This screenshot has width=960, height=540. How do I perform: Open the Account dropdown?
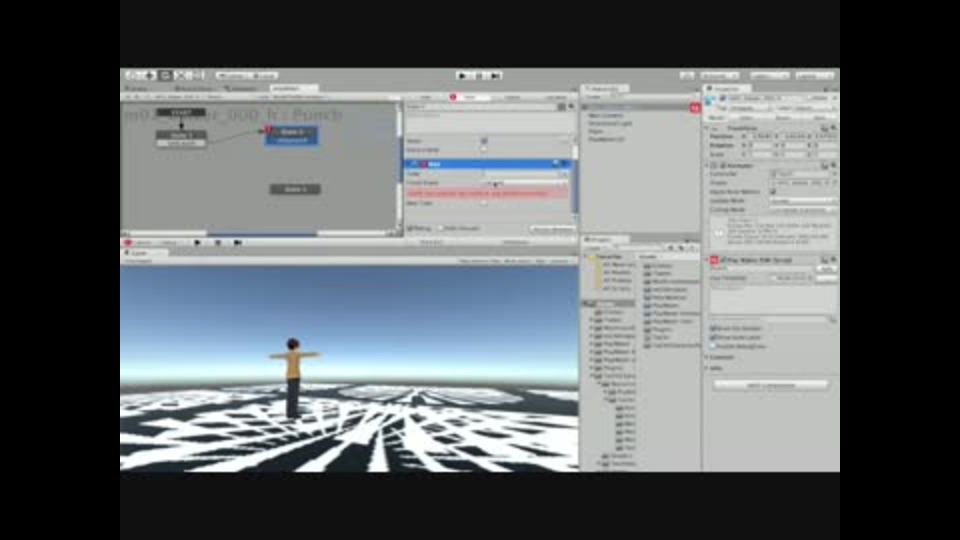(720, 75)
